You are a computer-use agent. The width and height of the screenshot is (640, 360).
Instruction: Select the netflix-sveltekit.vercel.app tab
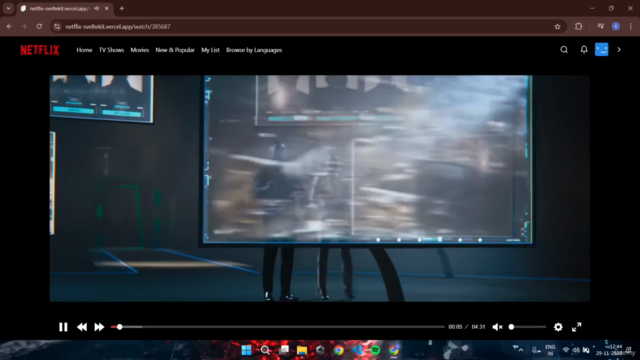coord(64,9)
